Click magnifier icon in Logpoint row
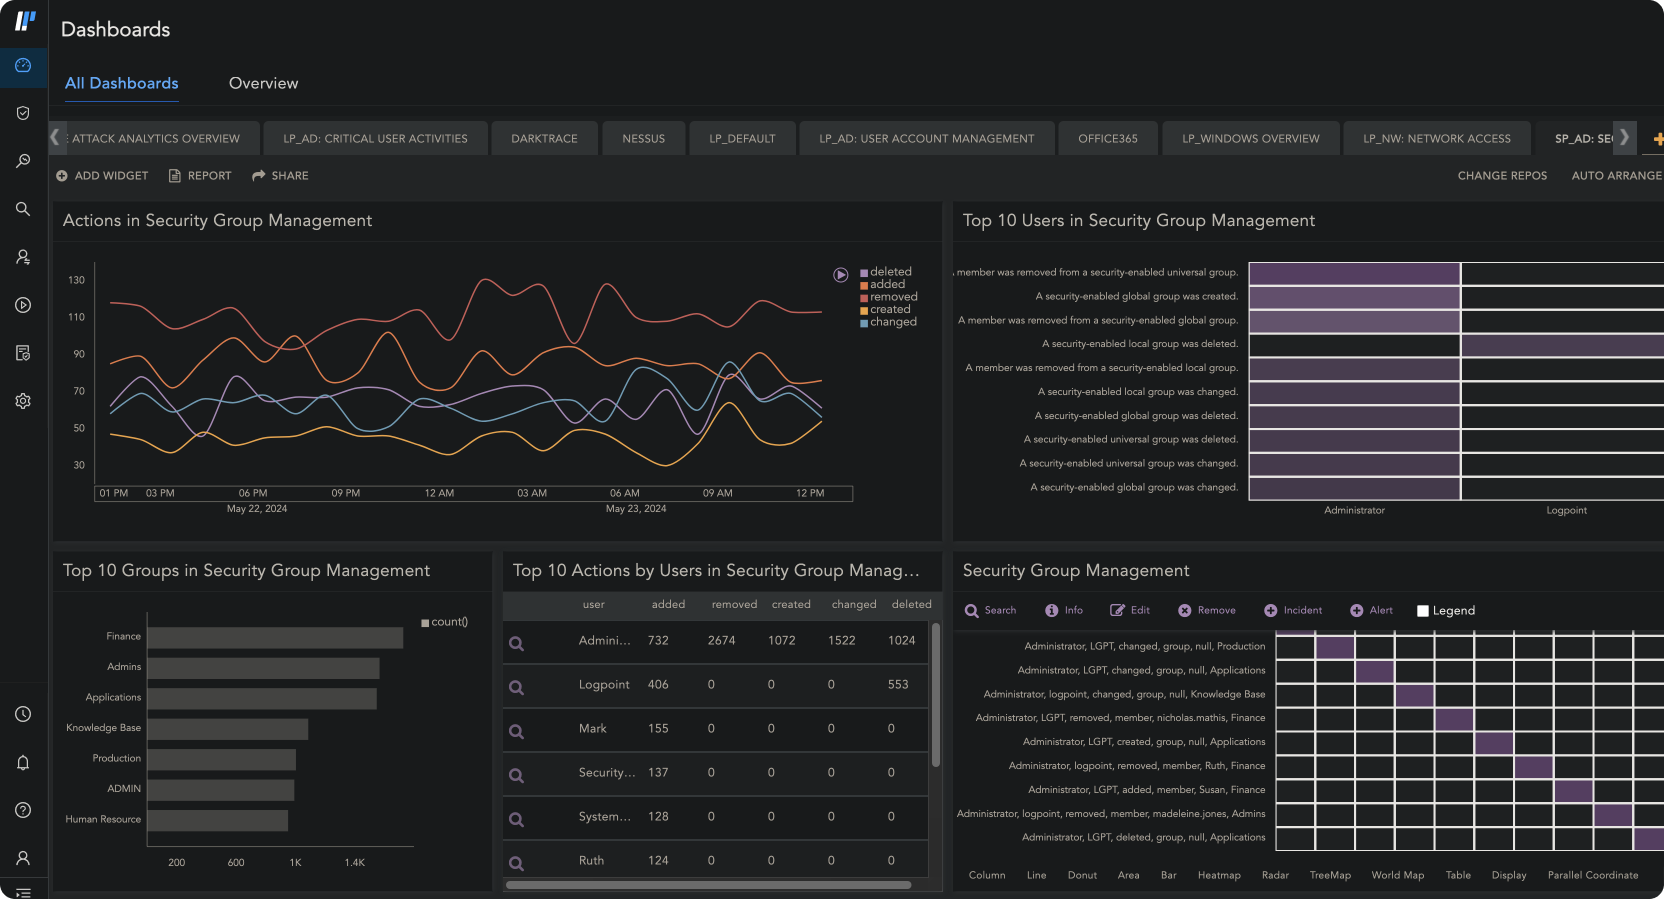 [516, 687]
